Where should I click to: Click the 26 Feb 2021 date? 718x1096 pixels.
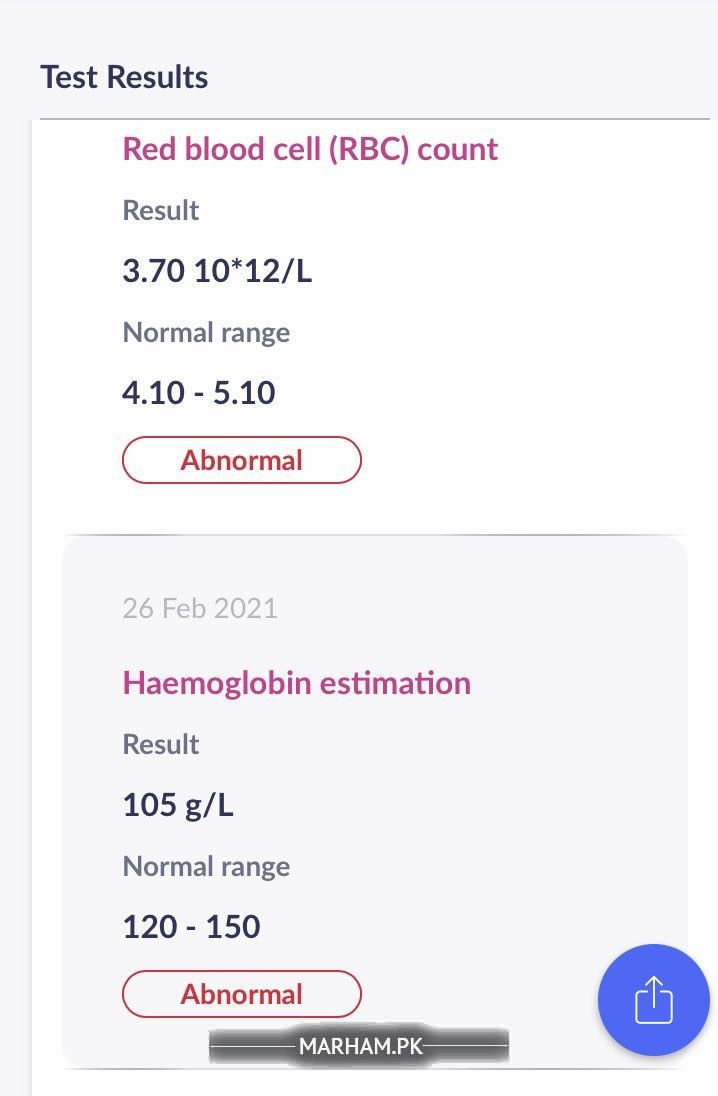pyautogui.click(x=200, y=608)
